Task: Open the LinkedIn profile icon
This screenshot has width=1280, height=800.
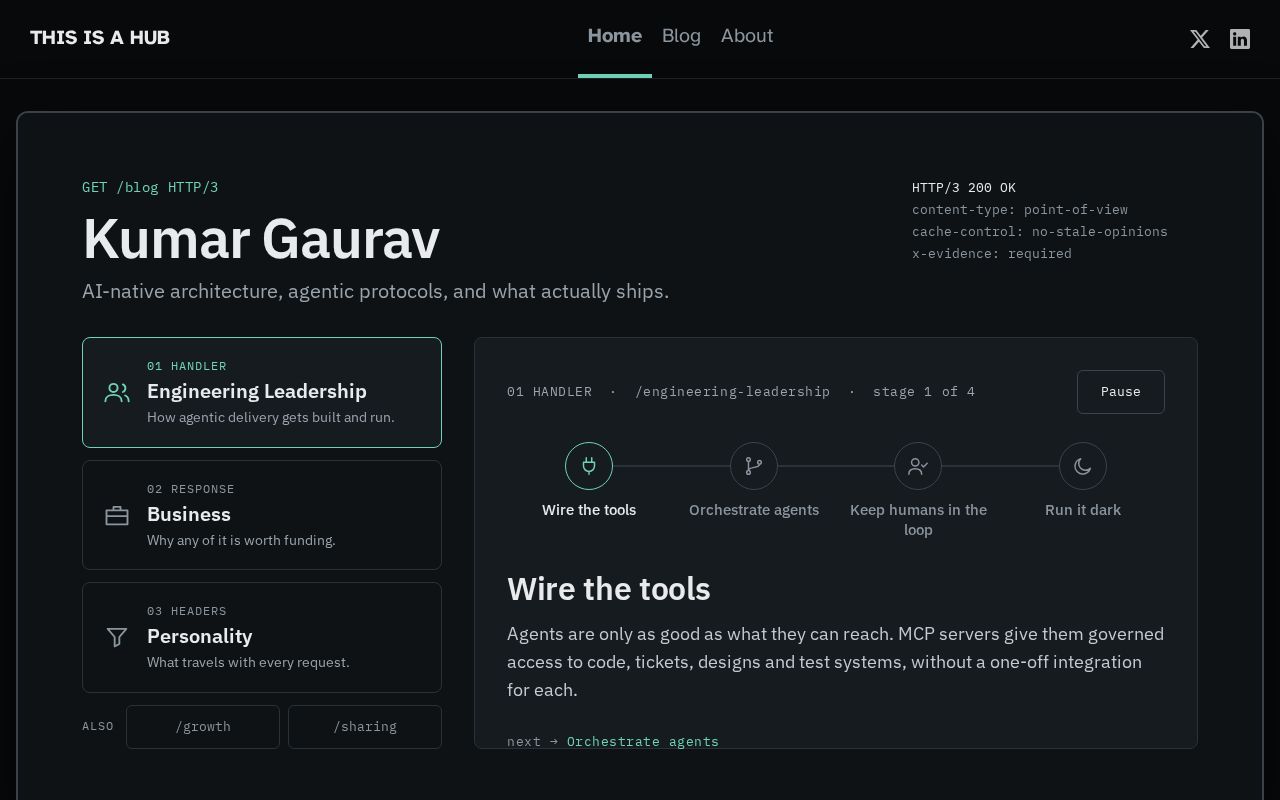Action: point(1240,39)
